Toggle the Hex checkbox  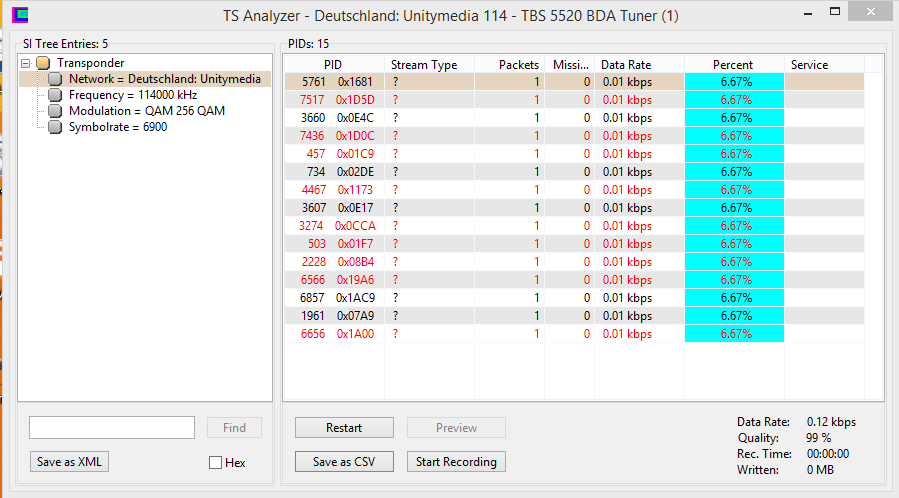(215, 463)
